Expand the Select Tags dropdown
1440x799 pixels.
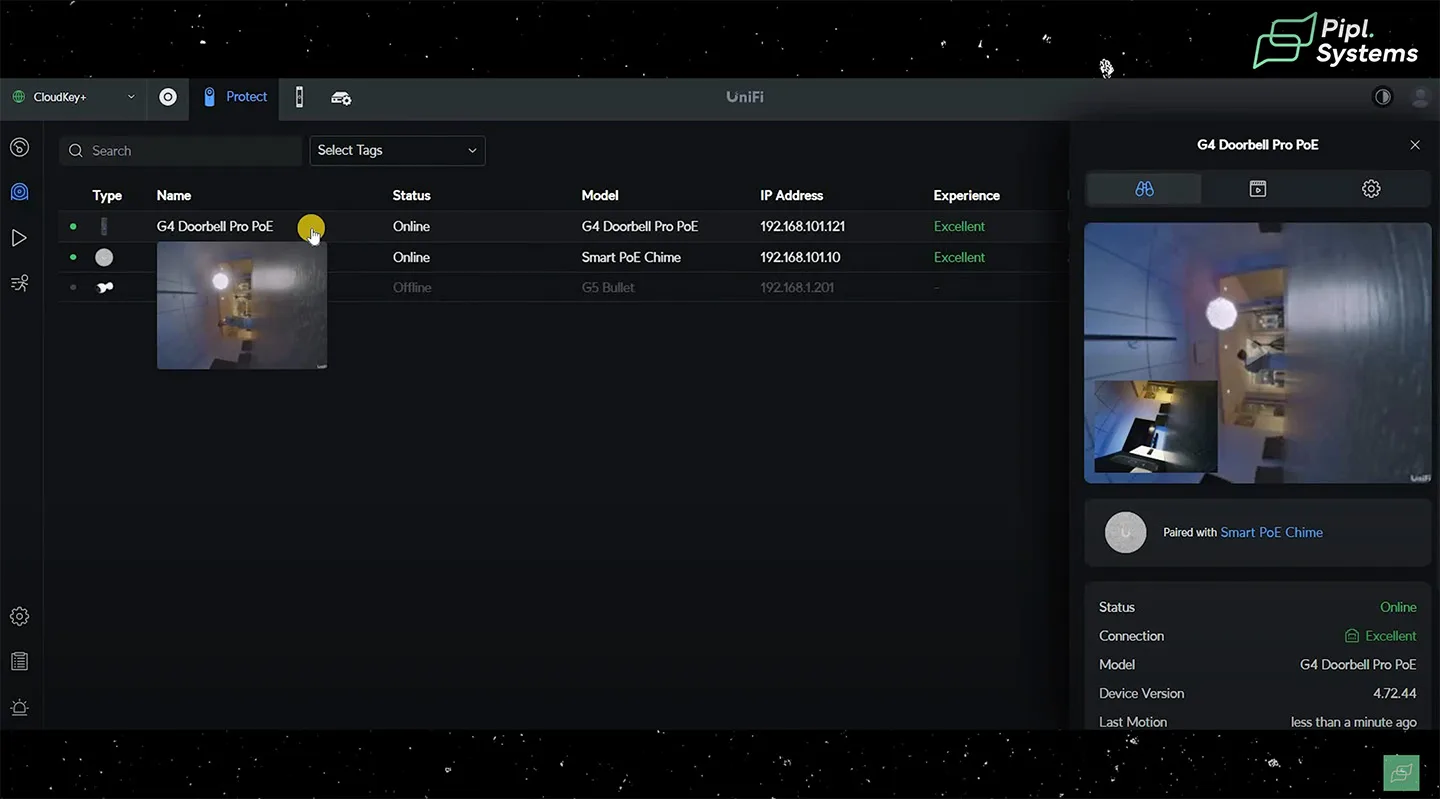[x=397, y=151]
